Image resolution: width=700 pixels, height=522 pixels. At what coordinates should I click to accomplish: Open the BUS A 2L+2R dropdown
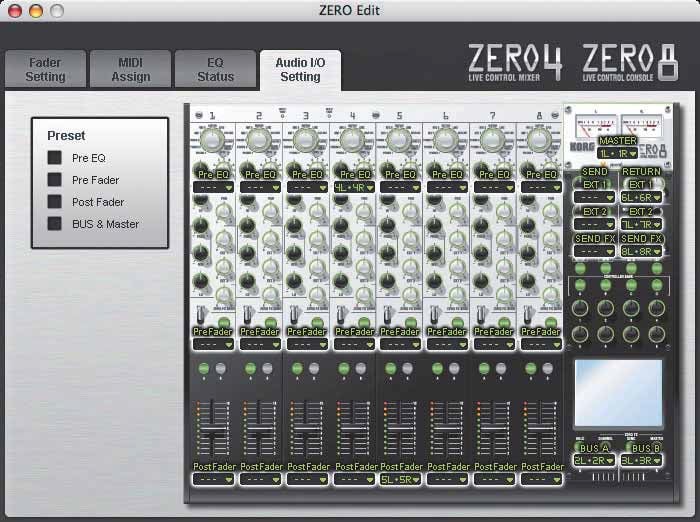[x=594, y=460]
